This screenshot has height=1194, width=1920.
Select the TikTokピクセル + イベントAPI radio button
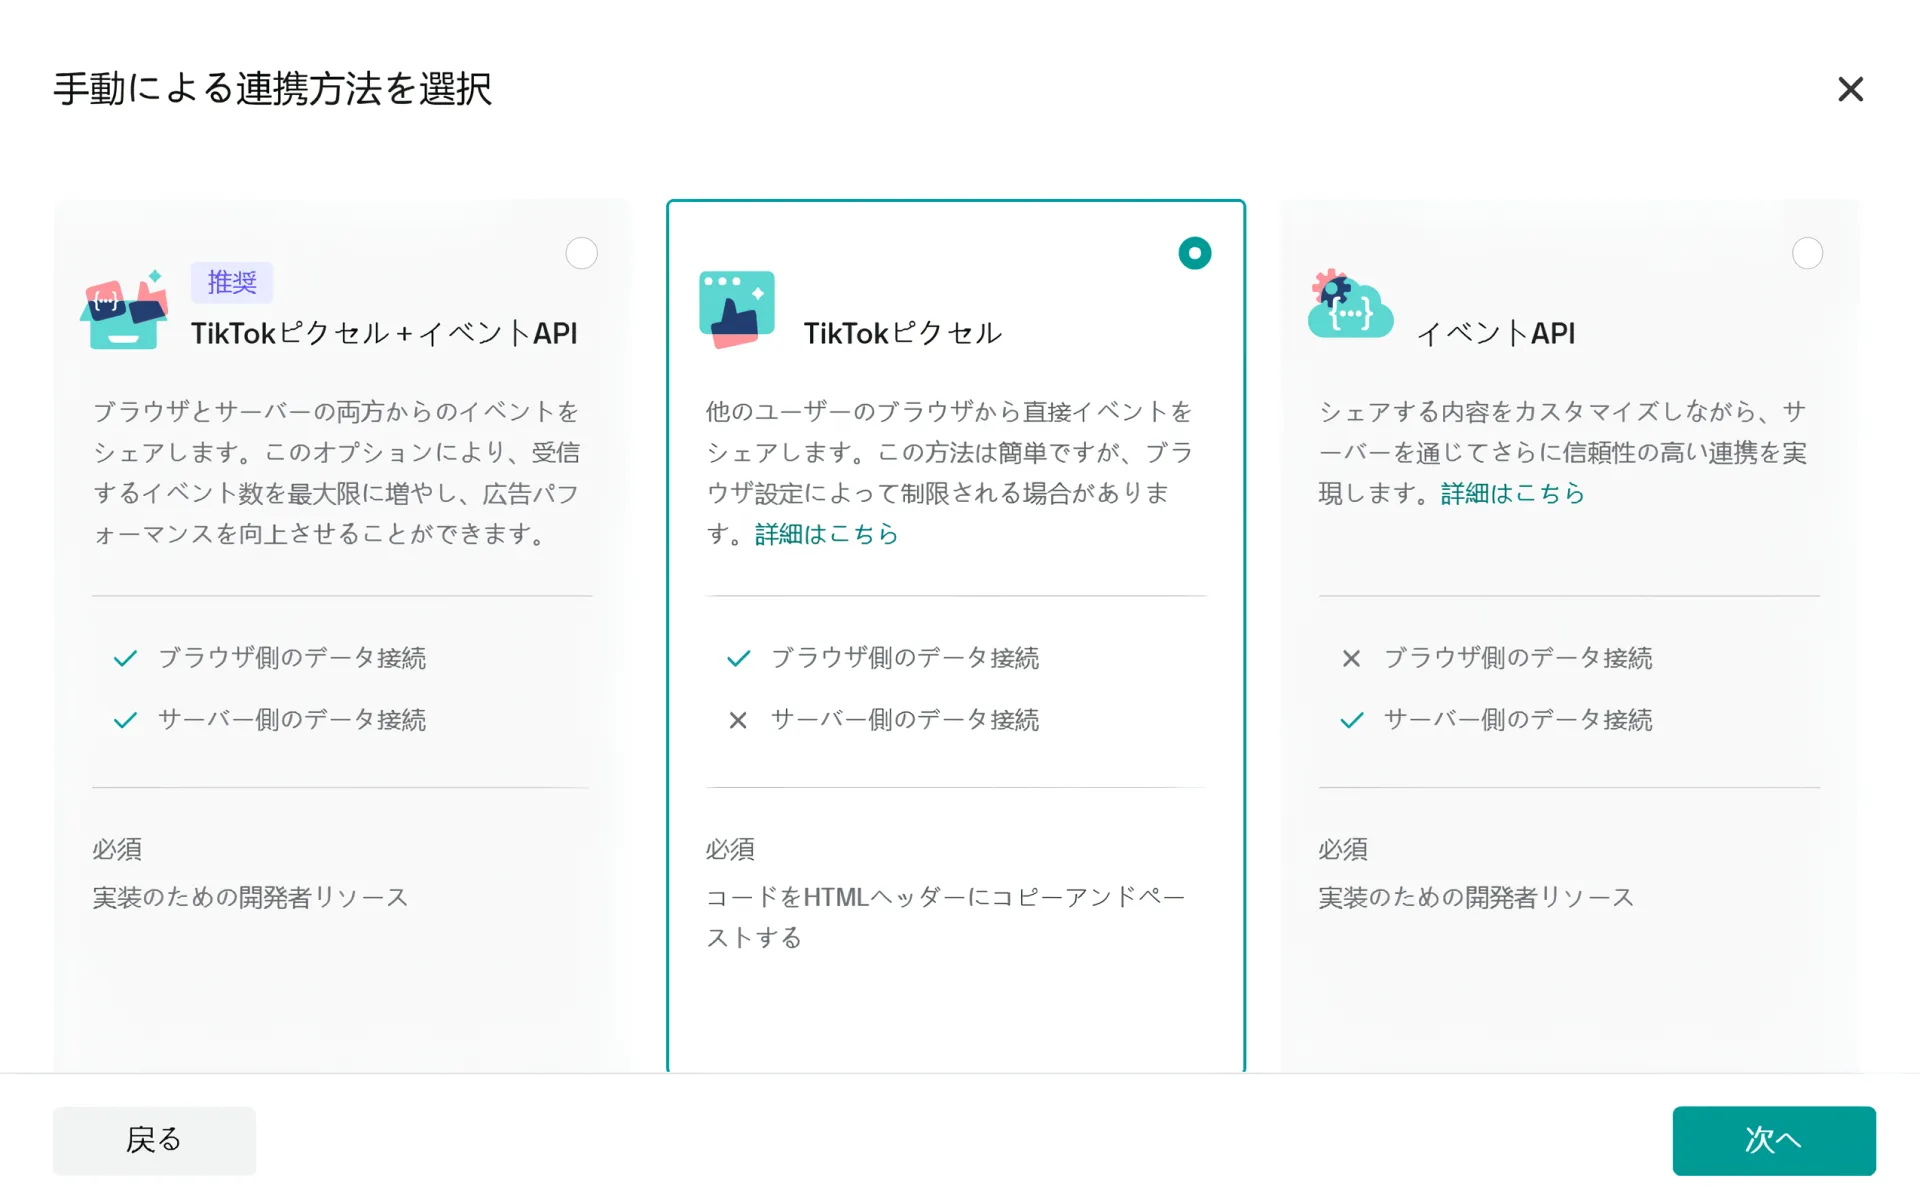pyautogui.click(x=581, y=253)
